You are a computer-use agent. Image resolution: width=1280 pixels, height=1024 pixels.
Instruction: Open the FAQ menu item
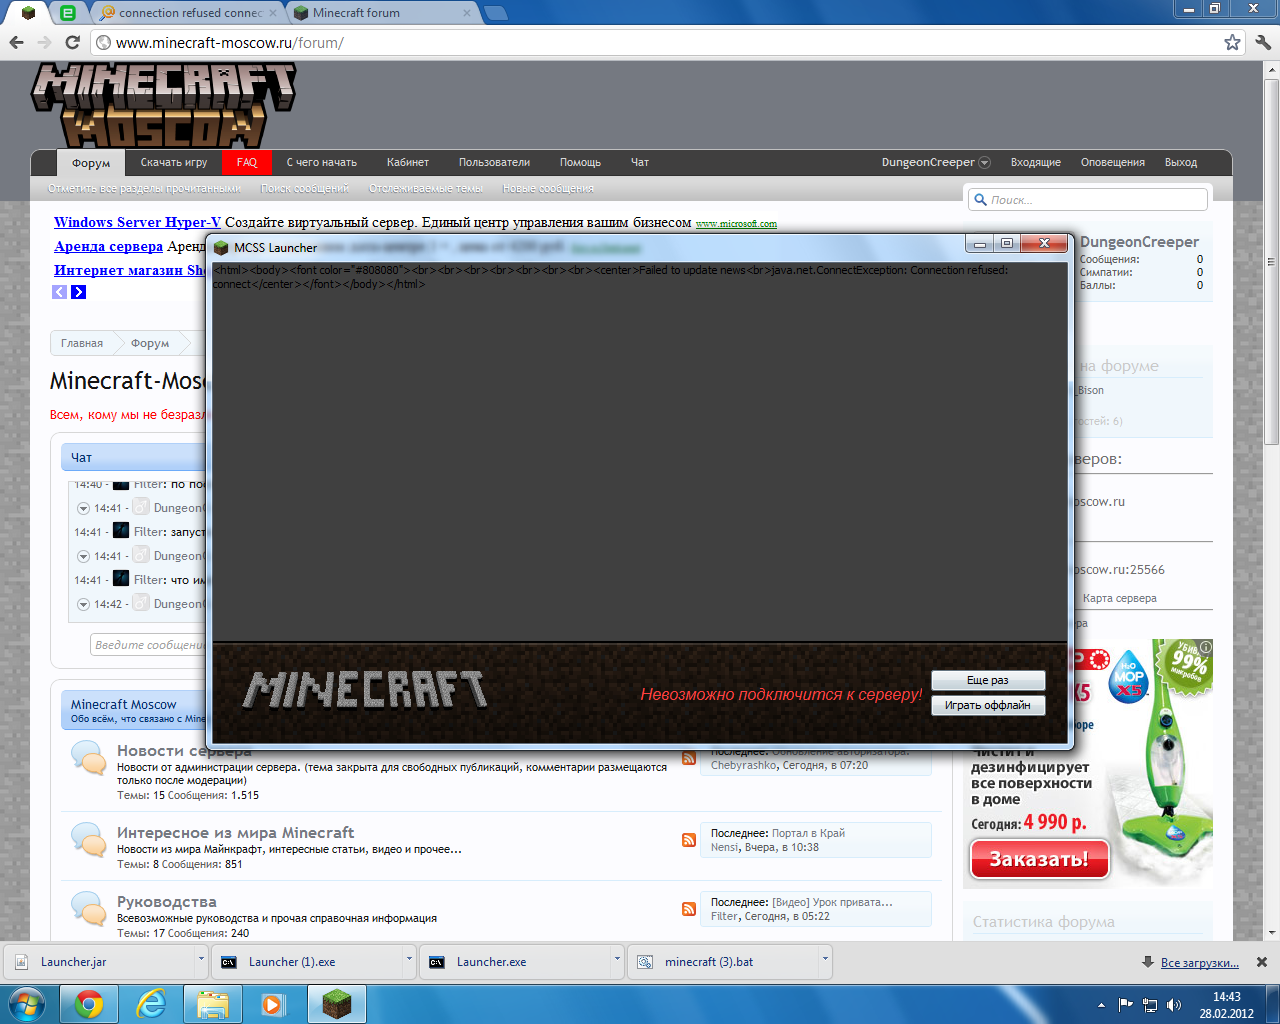click(247, 162)
